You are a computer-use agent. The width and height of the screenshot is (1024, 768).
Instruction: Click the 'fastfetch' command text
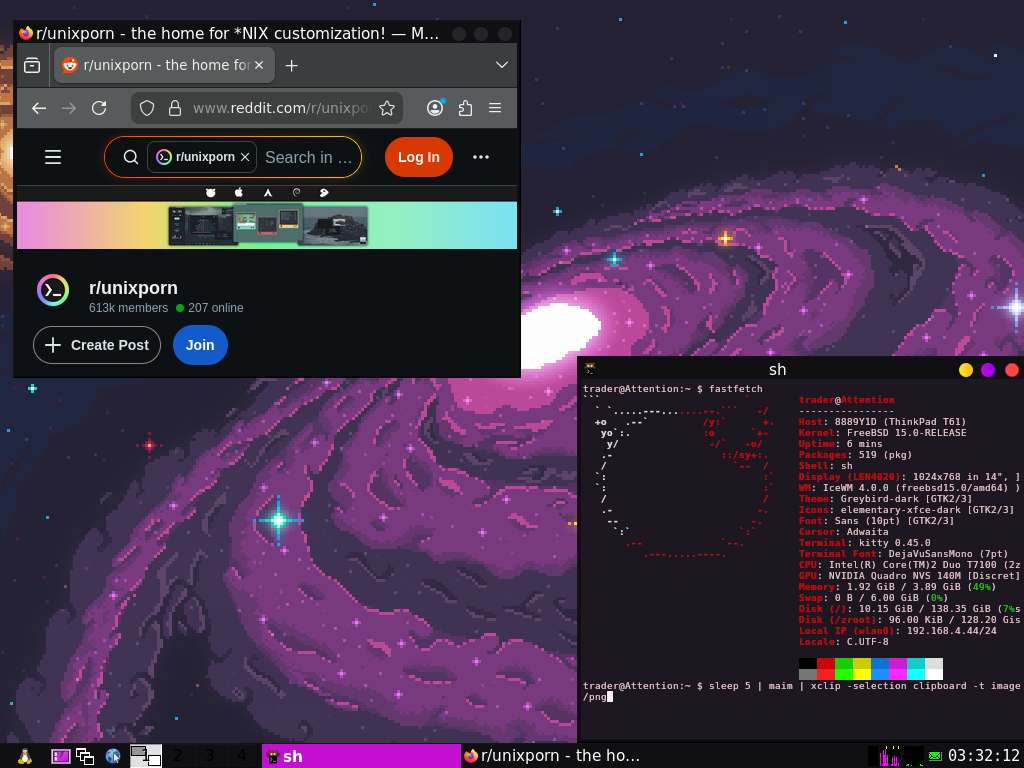coord(735,389)
